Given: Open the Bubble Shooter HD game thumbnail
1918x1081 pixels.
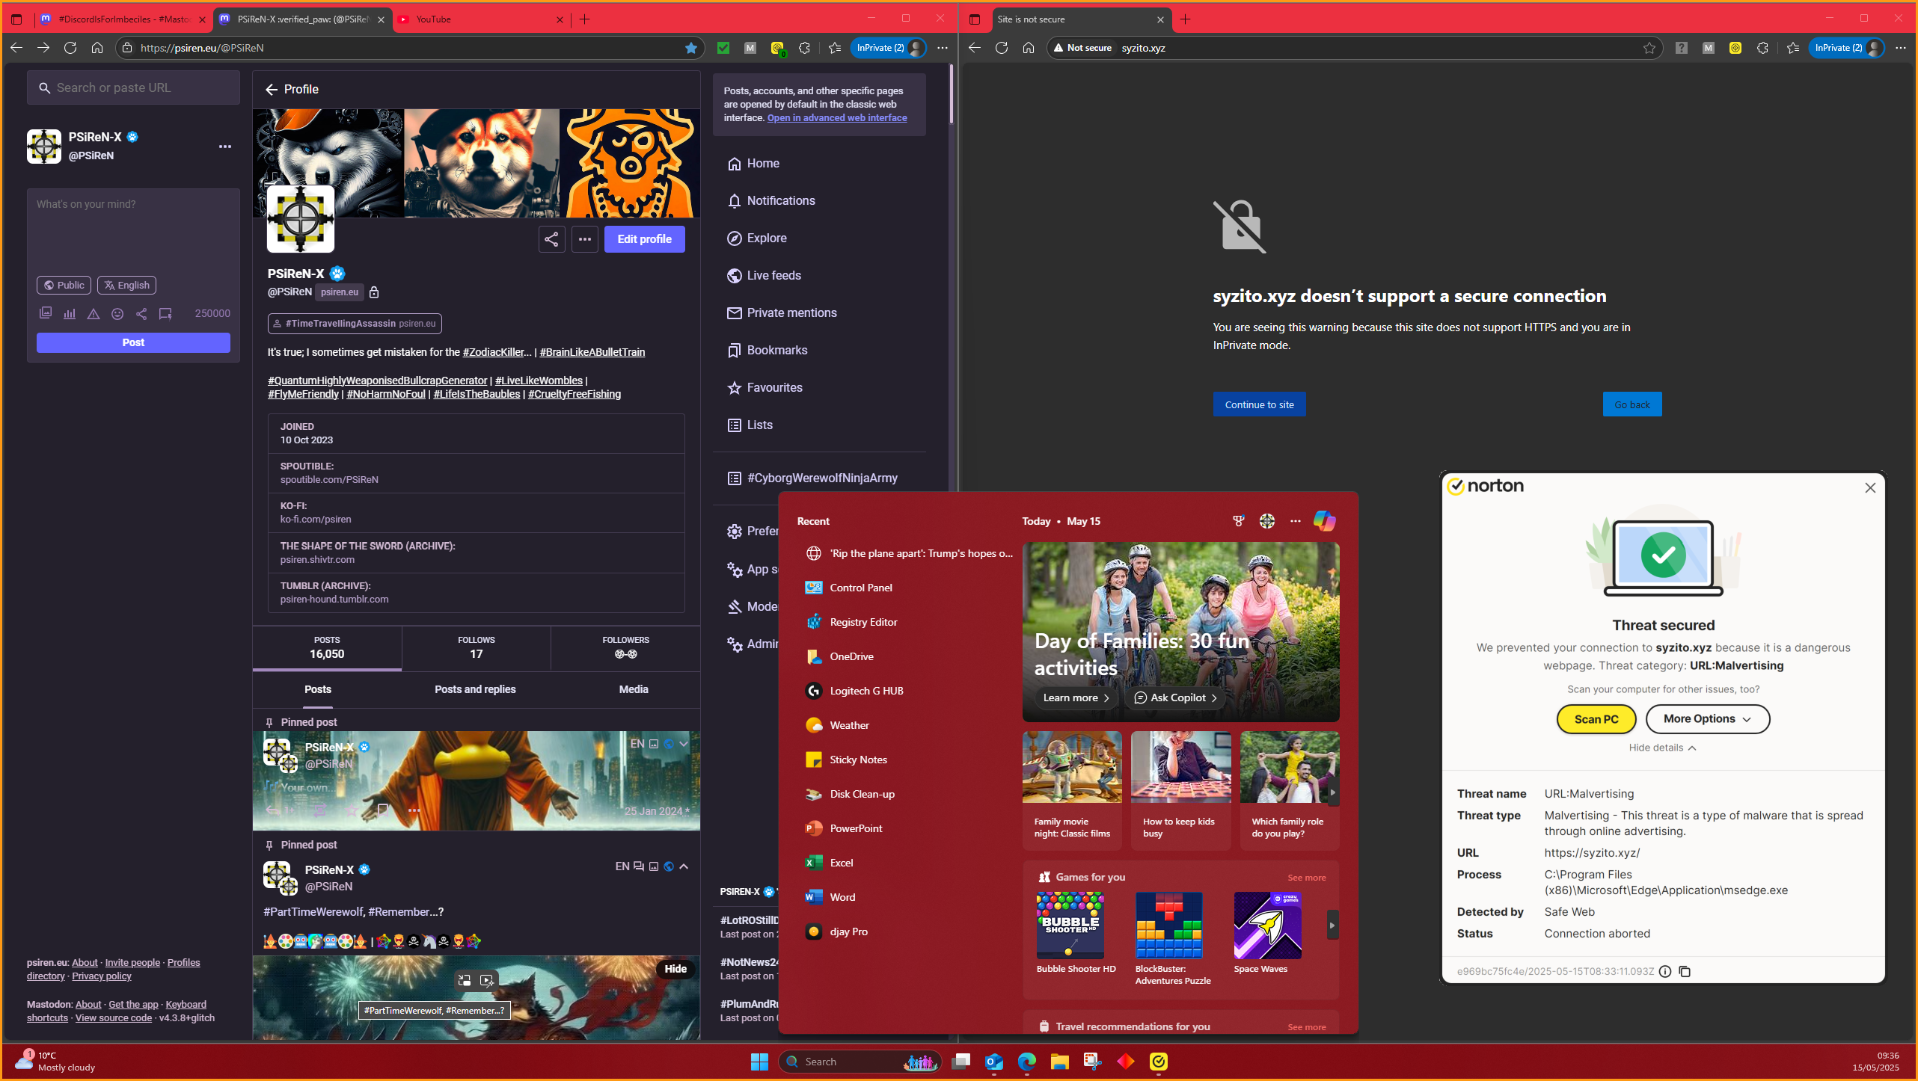Looking at the screenshot, I should (x=1070, y=926).
